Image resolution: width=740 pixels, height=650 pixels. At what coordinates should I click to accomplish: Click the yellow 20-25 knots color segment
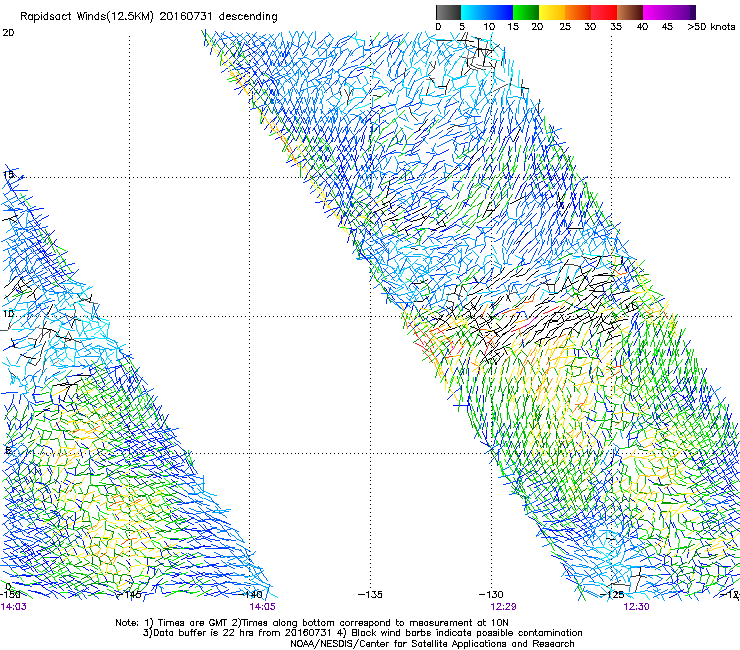[x=552, y=12]
